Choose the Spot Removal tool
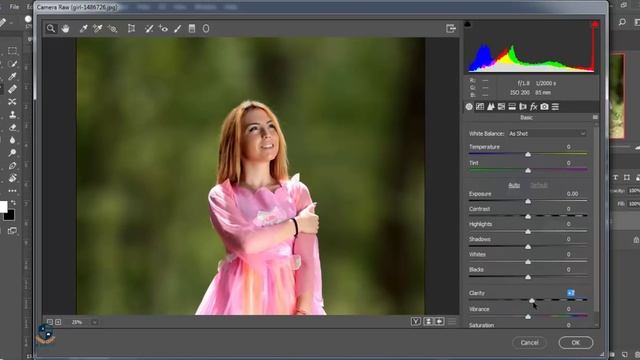This screenshot has width=640, height=360. point(149,29)
